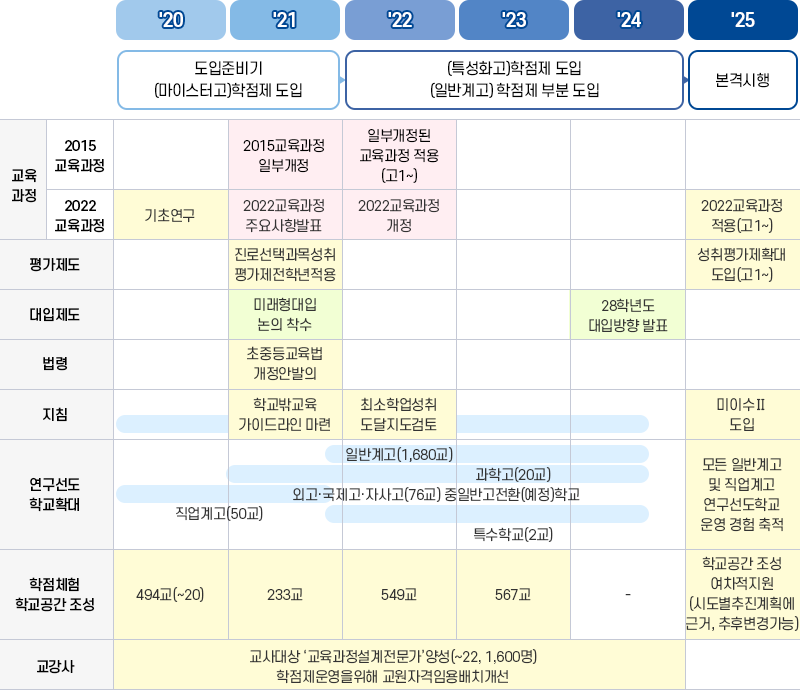Click the (특성화고)학점제 도입 phase box
This screenshot has height=690, width=800.
tap(514, 79)
